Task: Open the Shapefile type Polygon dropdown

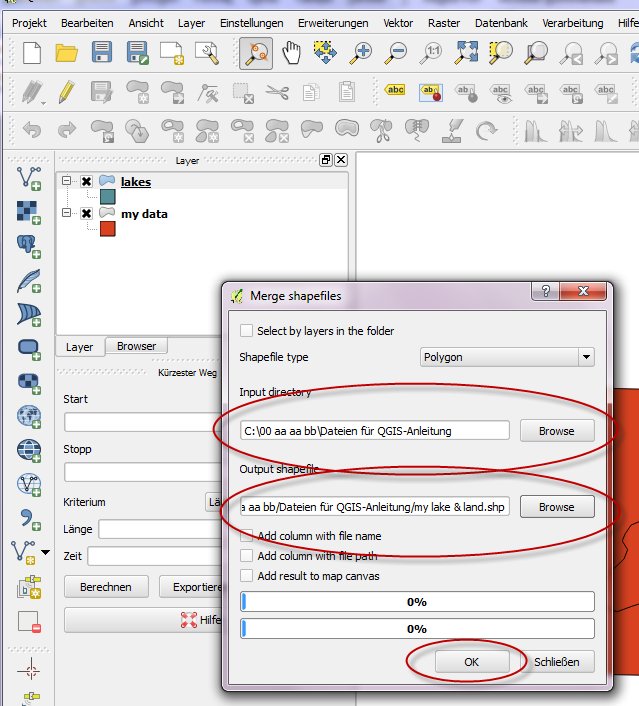Action: 506,357
